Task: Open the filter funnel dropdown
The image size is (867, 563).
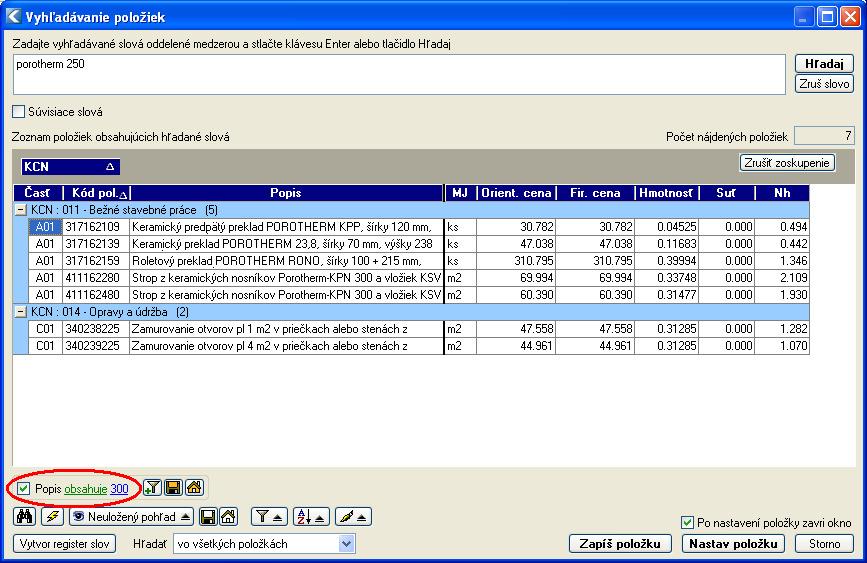Action: (x=269, y=517)
